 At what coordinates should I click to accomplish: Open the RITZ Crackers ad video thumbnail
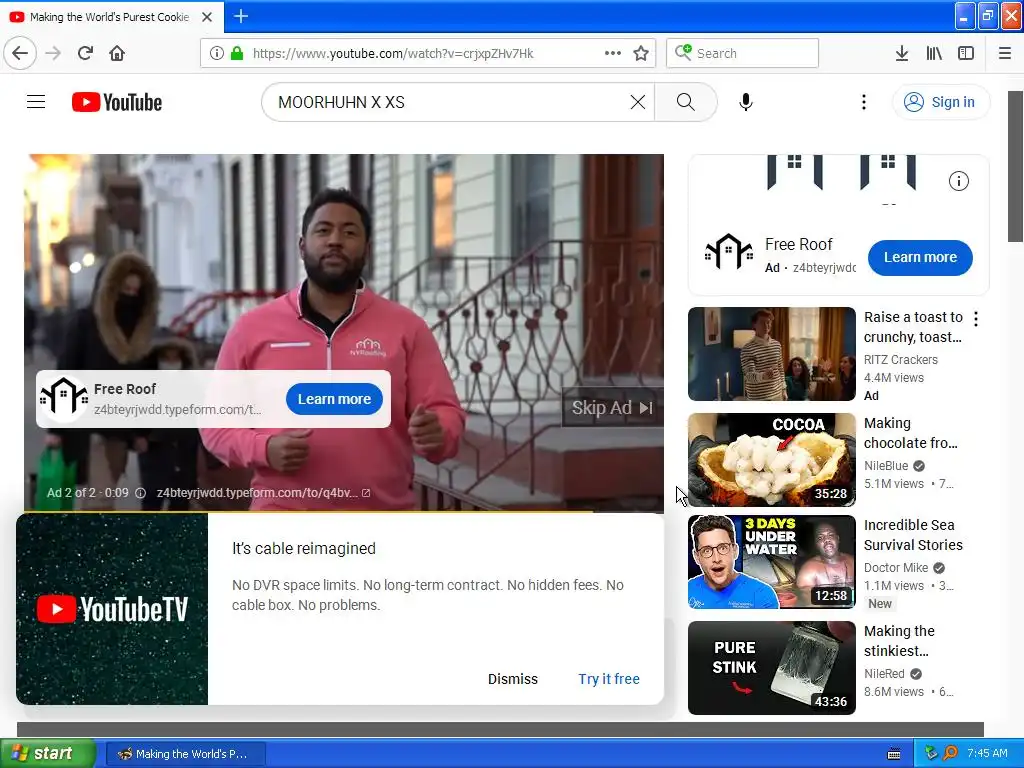(x=771, y=354)
